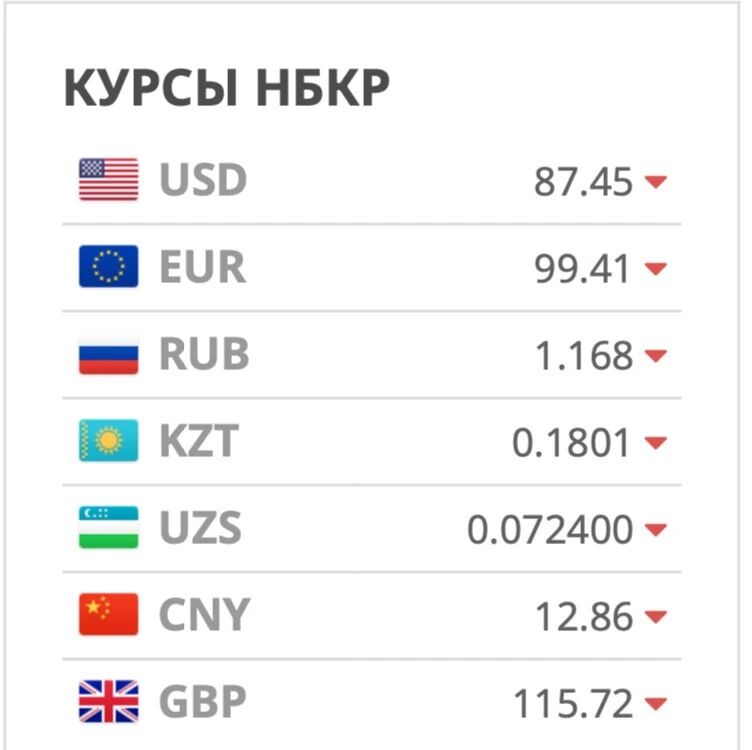The image size is (752, 750).
Task: Select the Uzbekistan flag icon
Action: coord(108,527)
